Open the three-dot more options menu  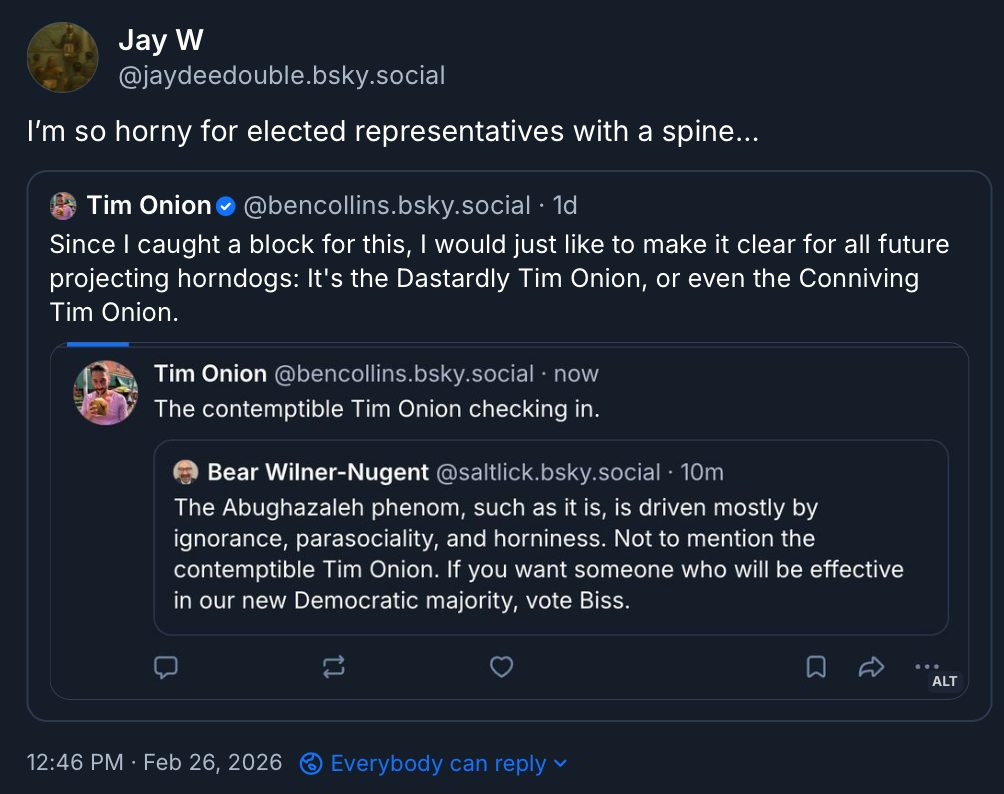click(926, 666)
